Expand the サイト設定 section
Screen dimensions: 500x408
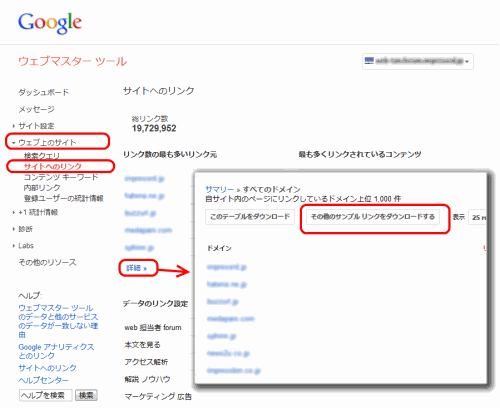coord(36,126)
